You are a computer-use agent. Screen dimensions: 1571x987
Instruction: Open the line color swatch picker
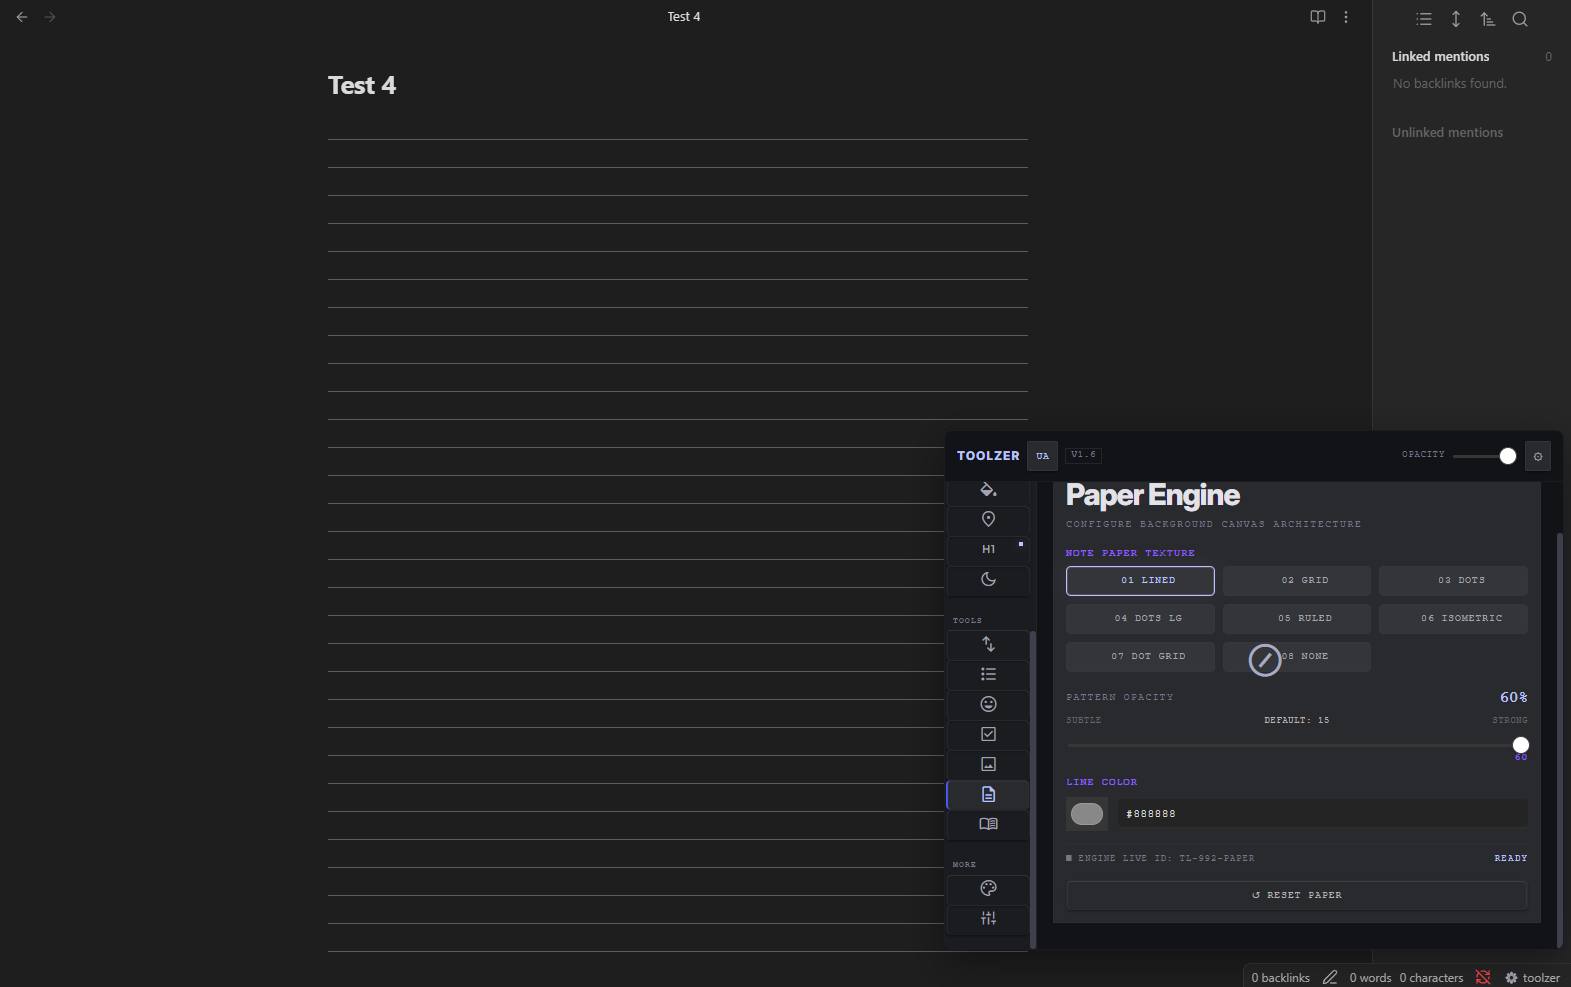pyautogui.click(x=1087, y=815)
